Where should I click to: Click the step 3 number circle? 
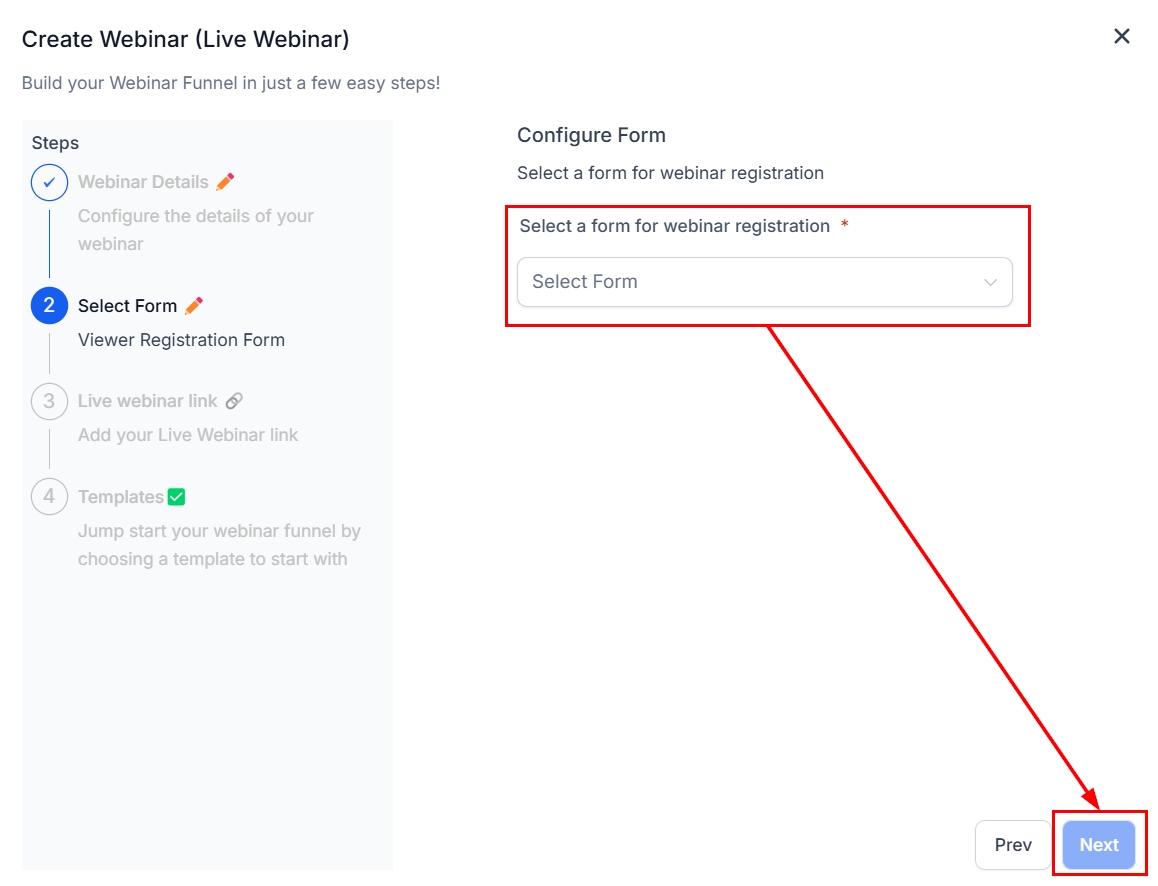point(49,402)
